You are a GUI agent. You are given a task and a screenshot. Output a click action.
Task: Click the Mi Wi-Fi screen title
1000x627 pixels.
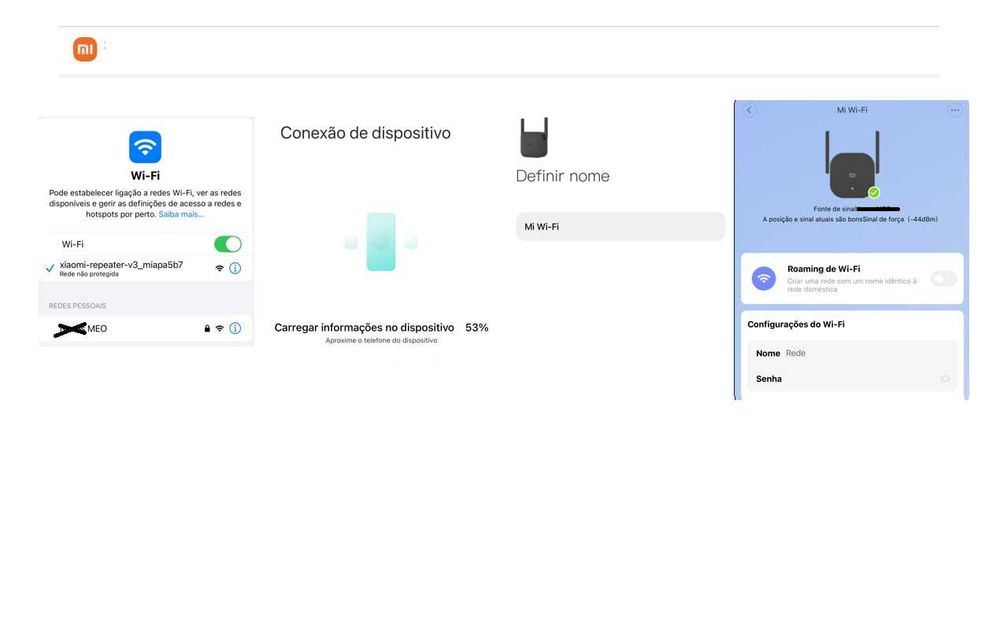point(852,110)
